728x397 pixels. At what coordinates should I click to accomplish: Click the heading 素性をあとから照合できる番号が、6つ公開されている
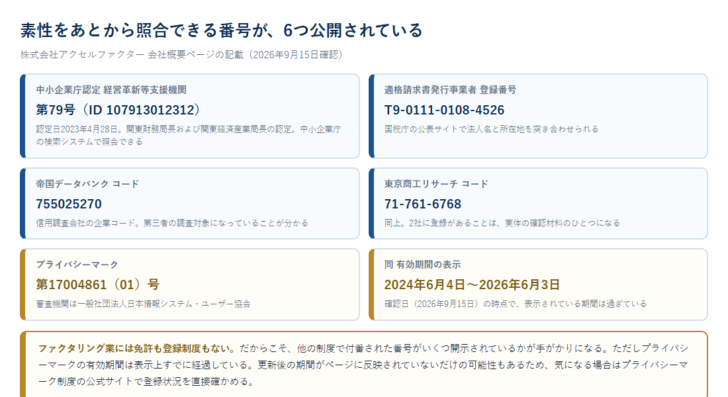click(x=221, y=31)
